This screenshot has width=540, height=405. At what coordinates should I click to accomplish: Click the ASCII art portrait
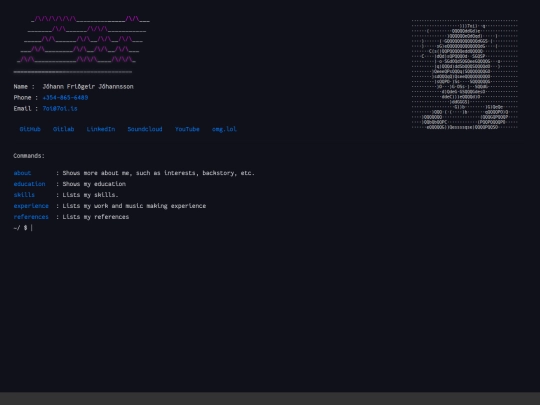[x=465, y=74]
